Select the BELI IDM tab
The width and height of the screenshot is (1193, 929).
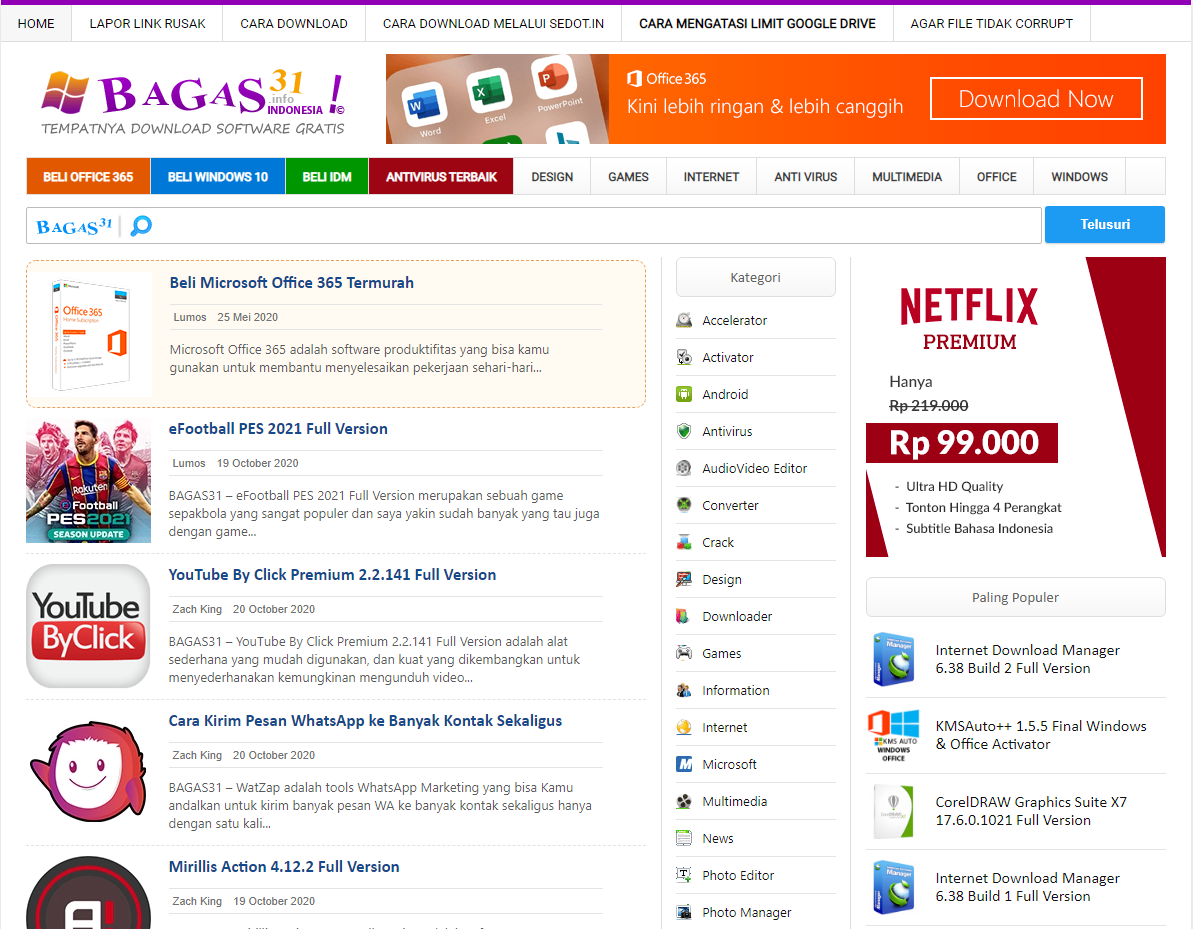327,177
